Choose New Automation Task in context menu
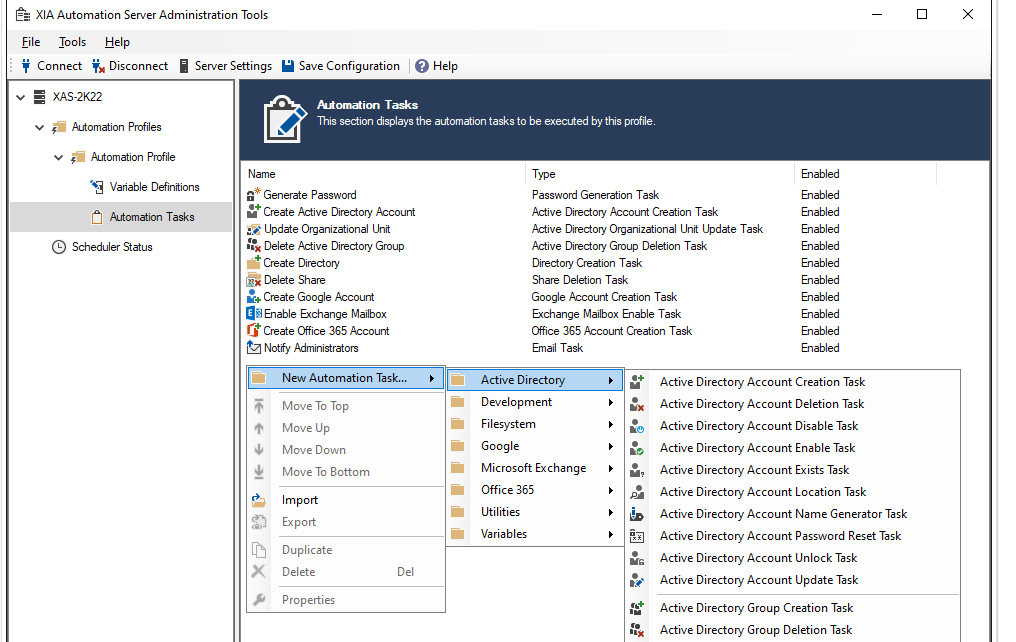The image size is (1016, 642). coord(346,378)
